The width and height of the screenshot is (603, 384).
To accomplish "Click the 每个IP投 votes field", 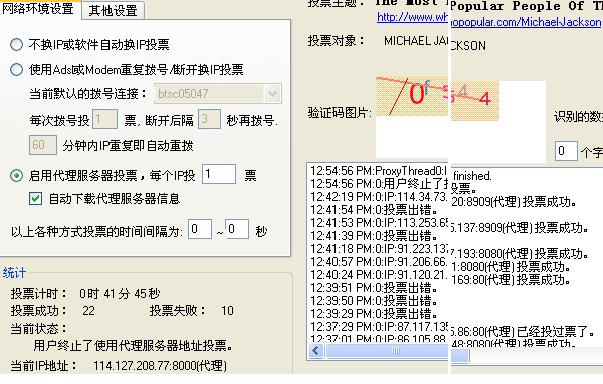I will point(219,174).
